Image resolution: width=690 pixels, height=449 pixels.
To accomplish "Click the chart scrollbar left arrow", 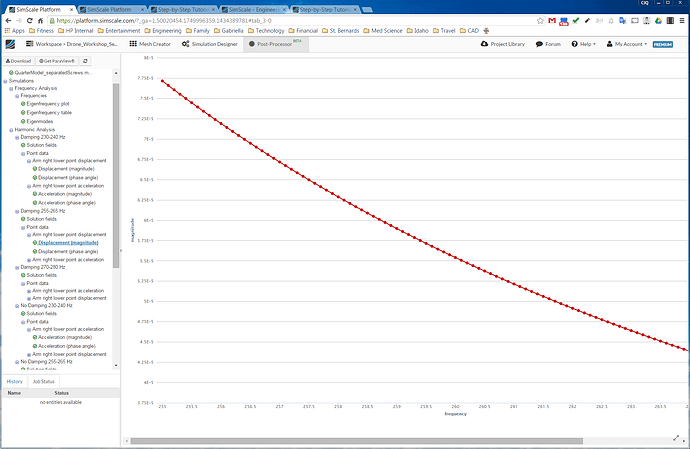I will (x=127, y=441).
